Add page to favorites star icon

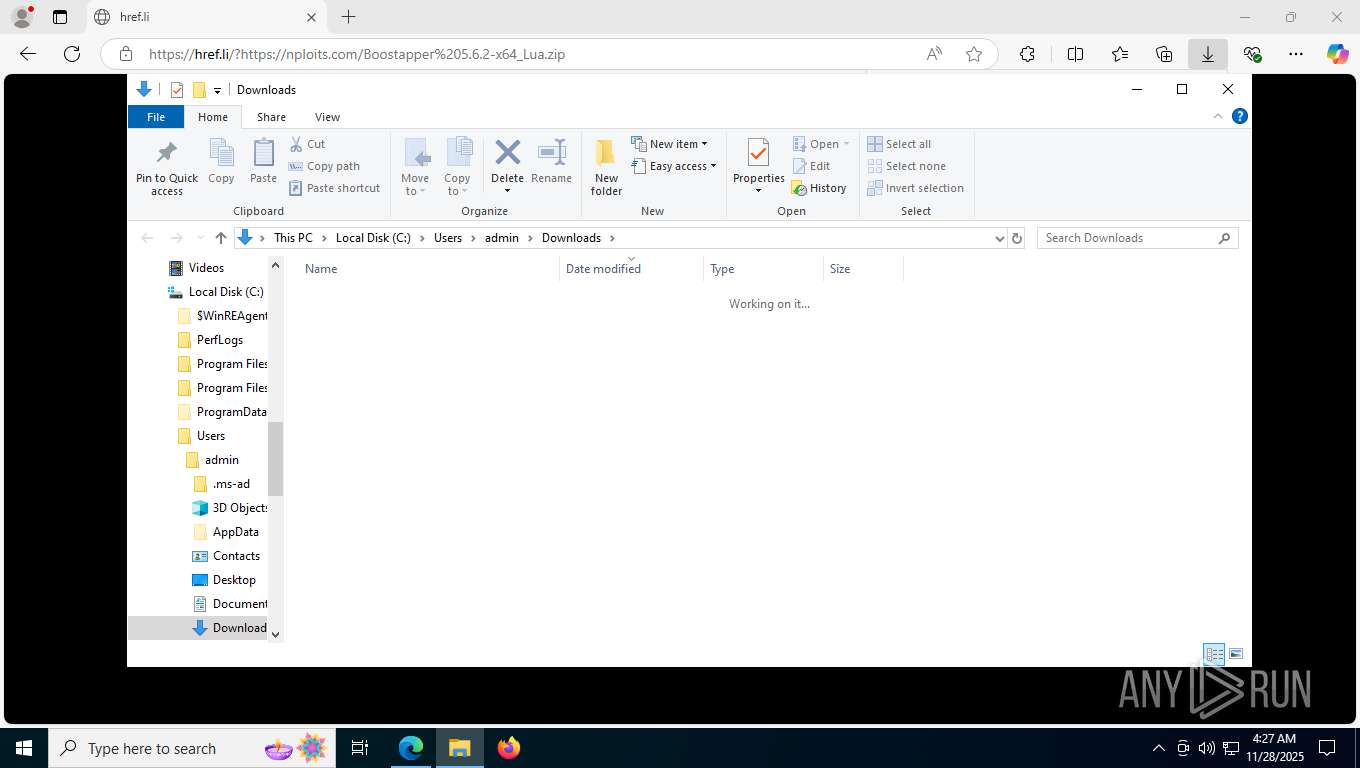974,54
